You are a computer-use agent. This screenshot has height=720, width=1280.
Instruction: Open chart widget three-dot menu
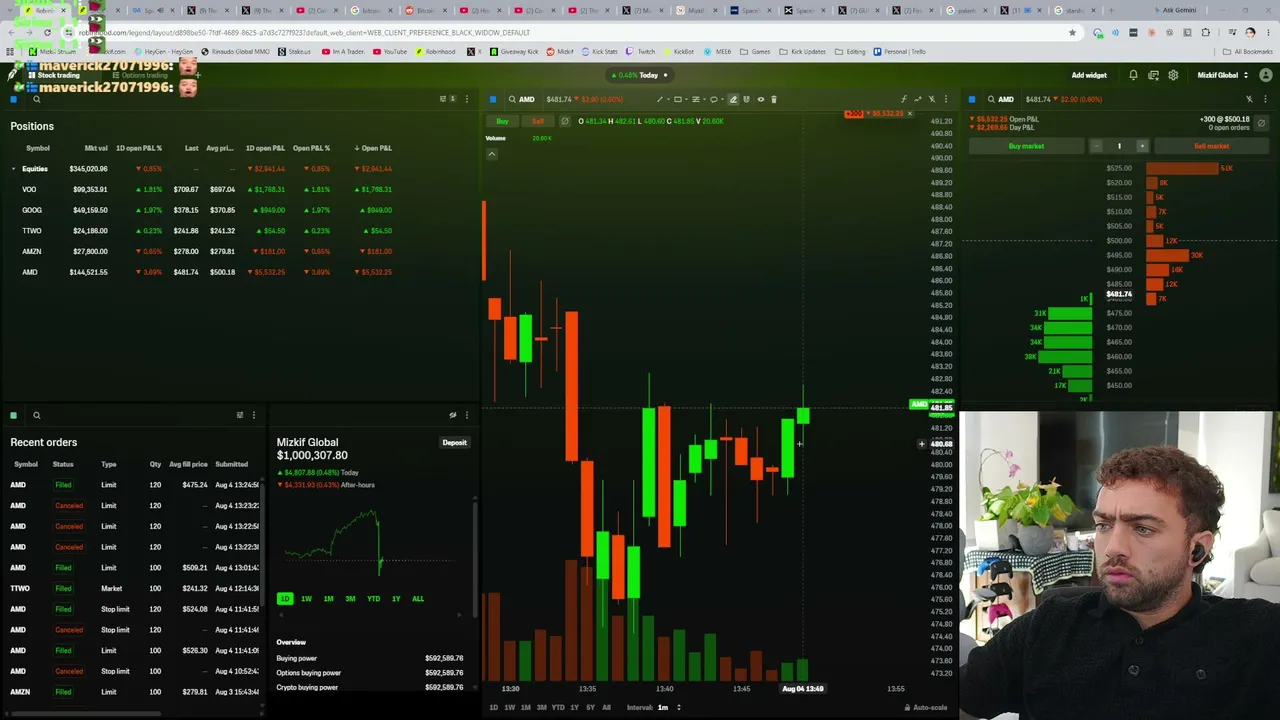coord(946,99)
